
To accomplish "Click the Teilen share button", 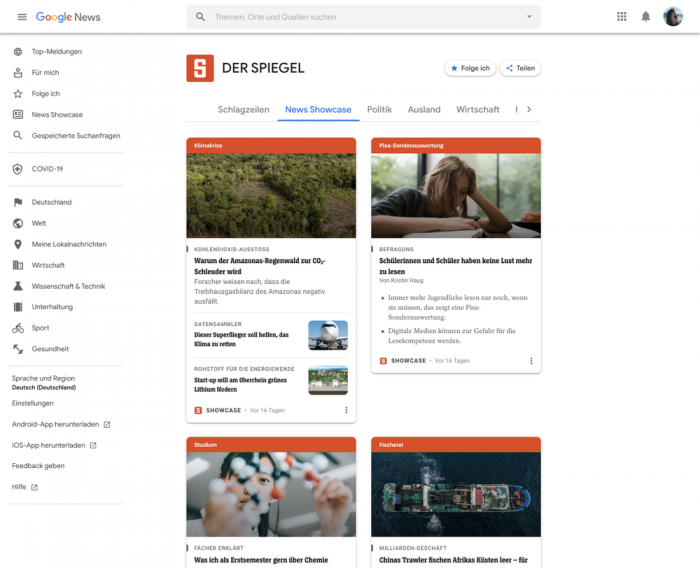I will pos(520,68).
